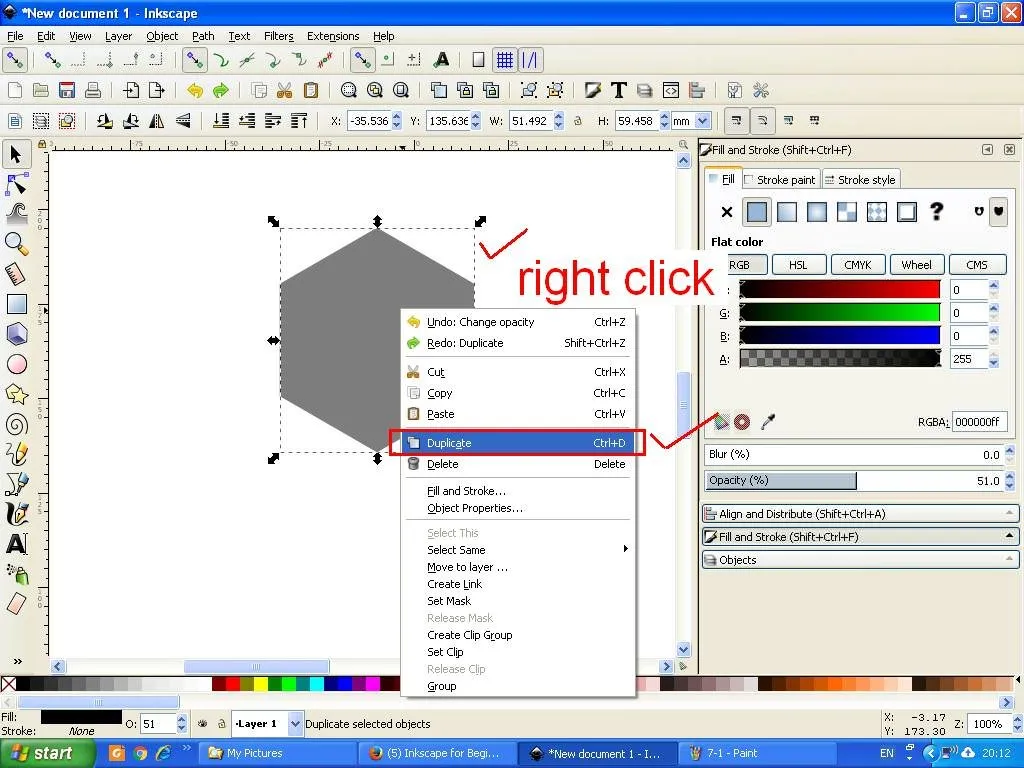
Task: Click the Undo arrow in toolbar
Action: tap(195, 90)
